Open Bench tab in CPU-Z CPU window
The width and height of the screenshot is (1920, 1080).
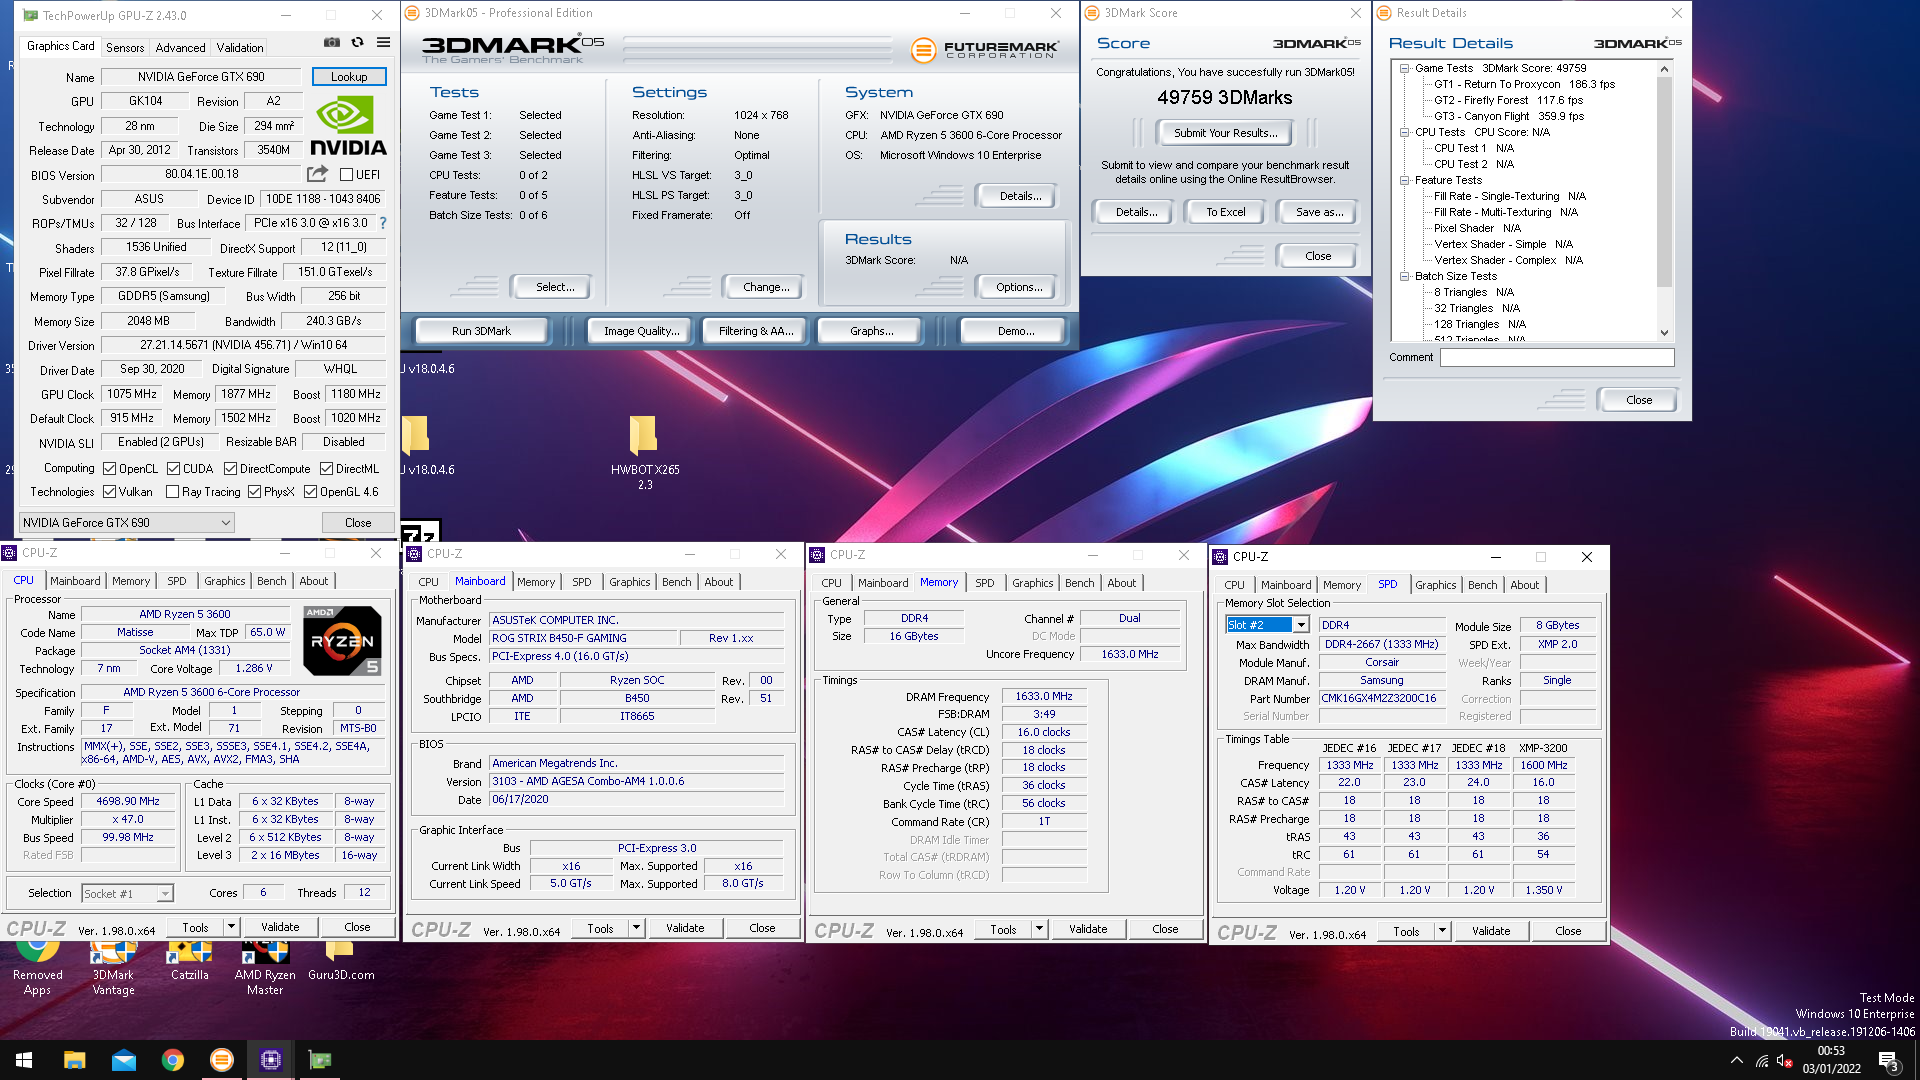[x=271, y=581]
